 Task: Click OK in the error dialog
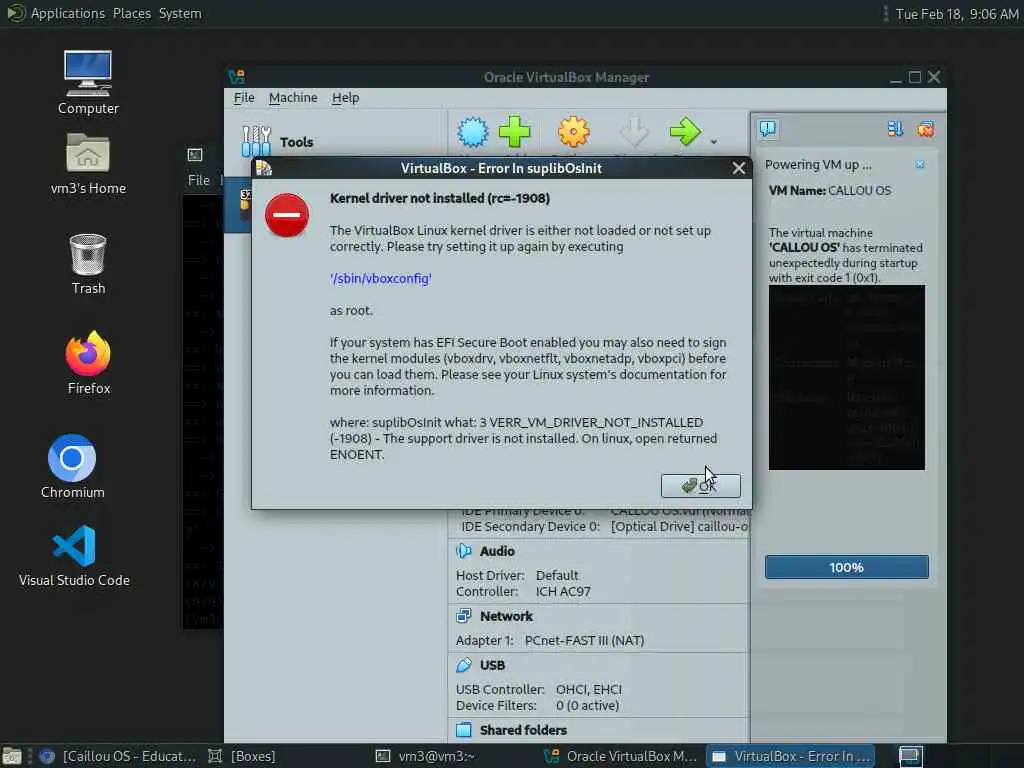pyautogui.click(x=700, y=485)
